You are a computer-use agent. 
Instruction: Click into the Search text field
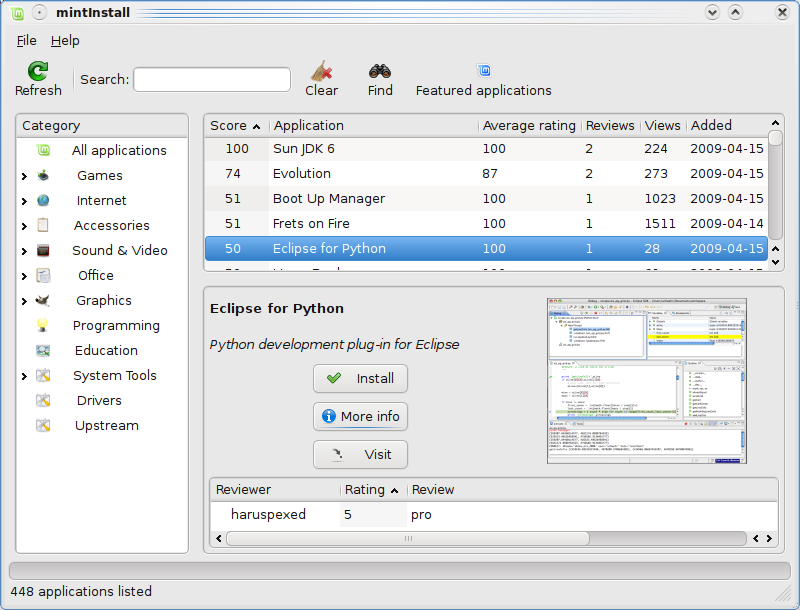(x=212, y=80)
